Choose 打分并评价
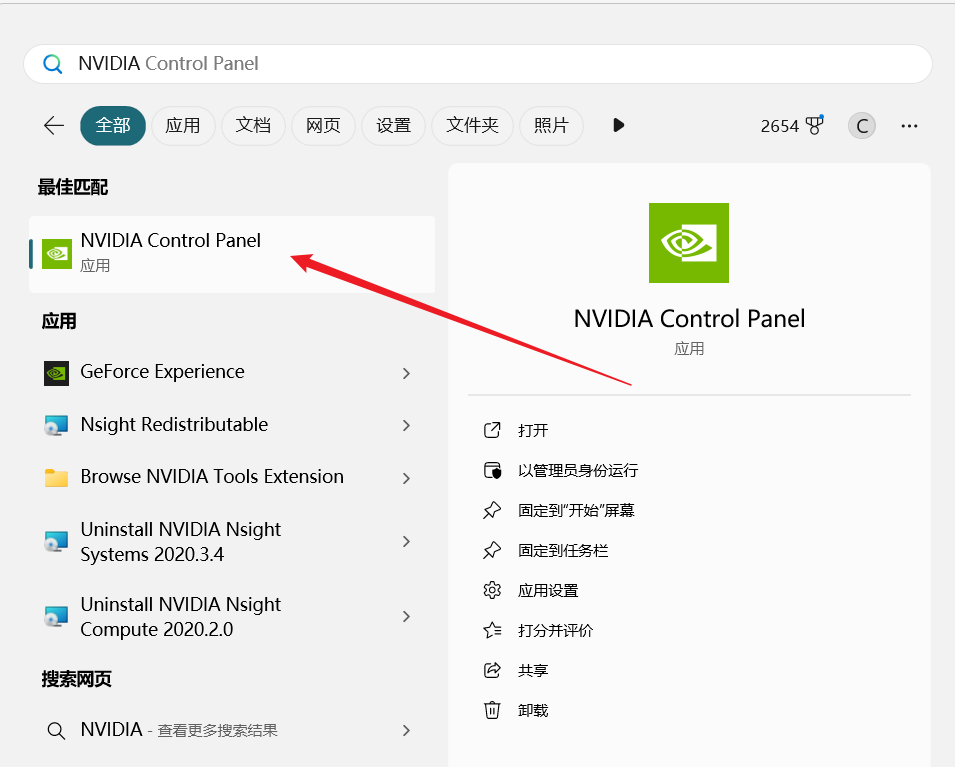 click(x=555, y=631)
